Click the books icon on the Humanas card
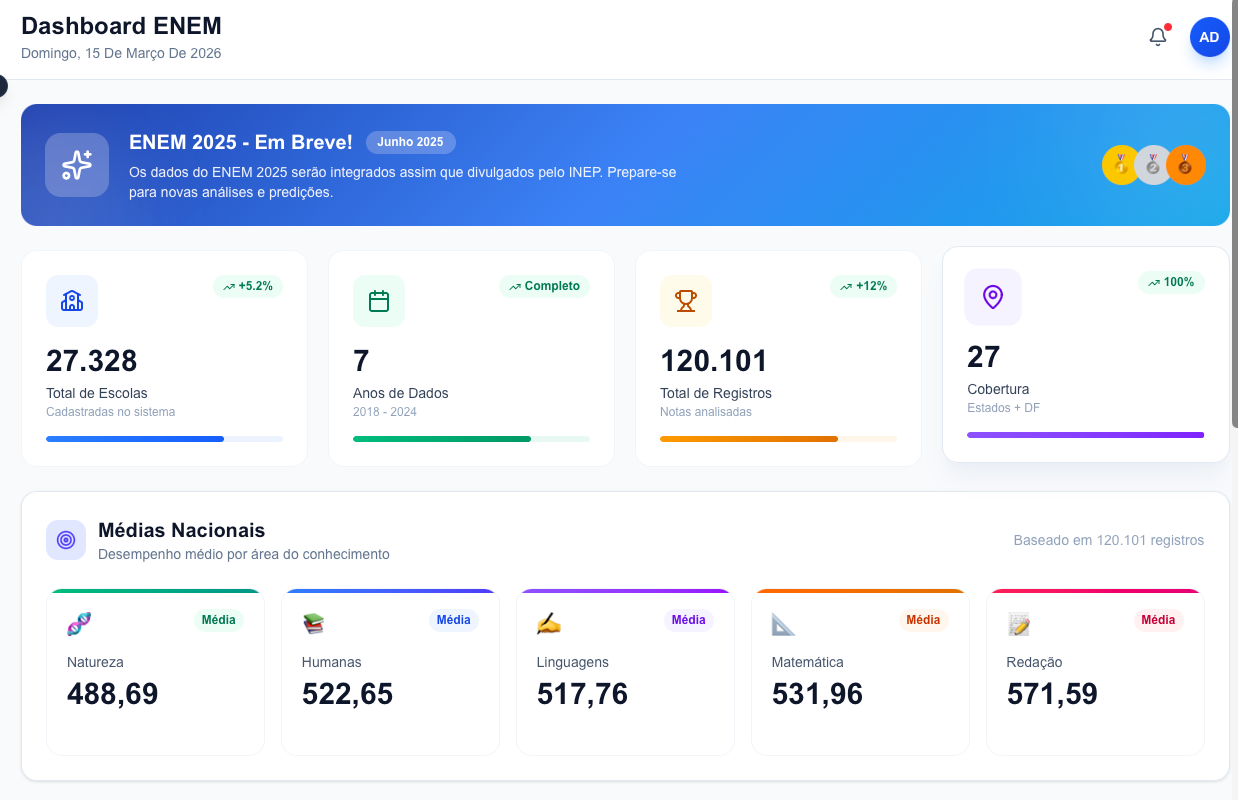 point(314,623)
